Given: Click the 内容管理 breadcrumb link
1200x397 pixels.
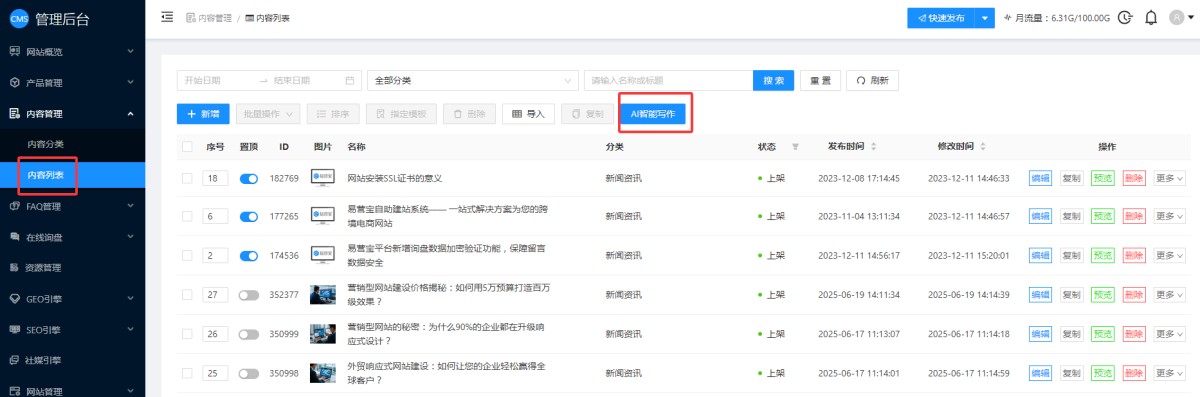Looking at the screenshot, I should [x=208, y=18].
